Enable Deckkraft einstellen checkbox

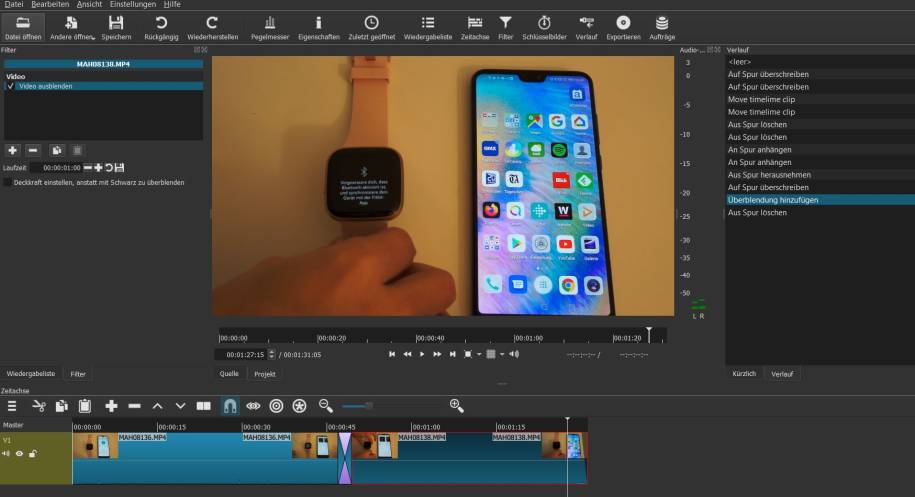pos(8,183)
